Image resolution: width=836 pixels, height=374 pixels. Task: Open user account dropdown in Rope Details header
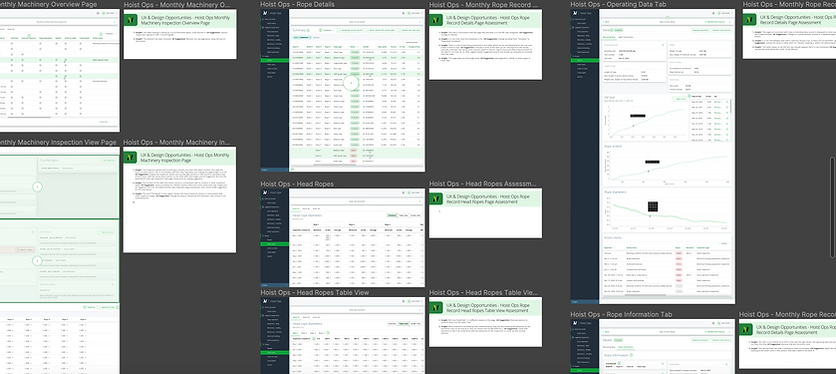pos(415,13)
